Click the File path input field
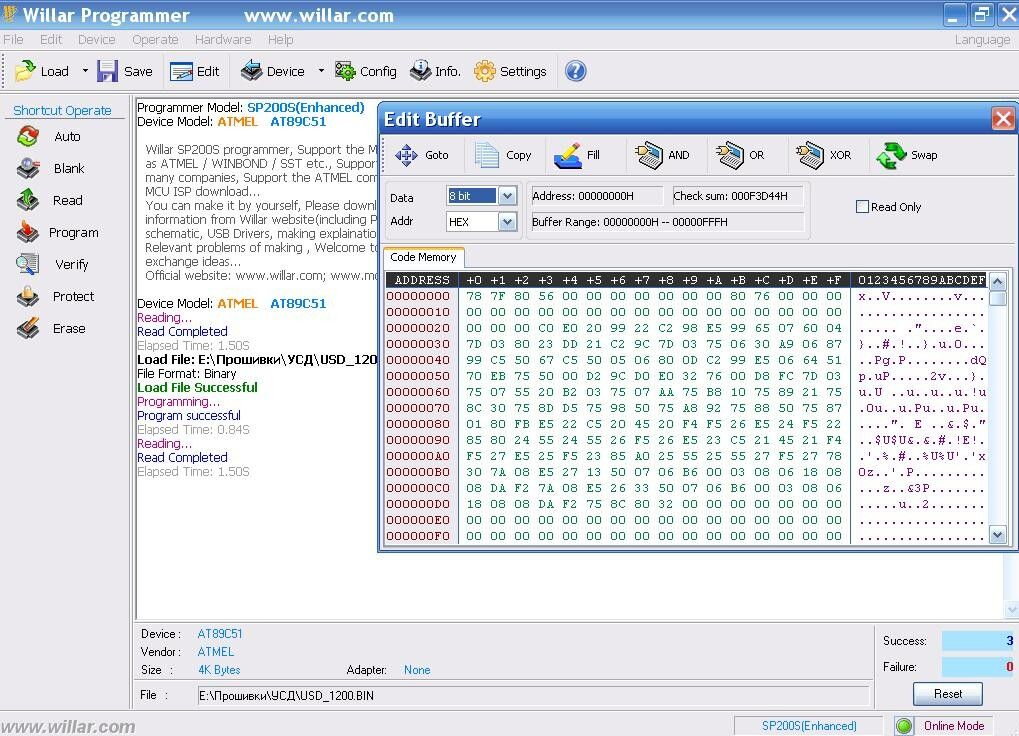The height and width of the screenshot is (736, 1019). 532,696
